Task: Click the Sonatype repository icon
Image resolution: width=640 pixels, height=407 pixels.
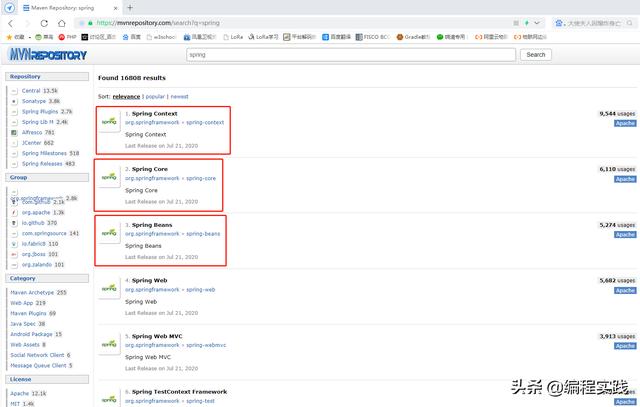Action: point(14,101)
